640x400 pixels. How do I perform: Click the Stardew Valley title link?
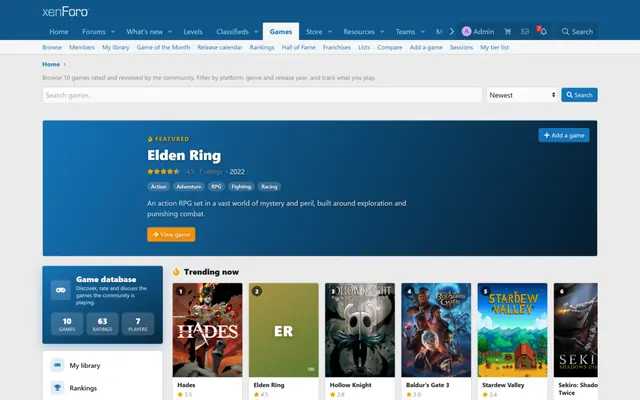point(503,385)
